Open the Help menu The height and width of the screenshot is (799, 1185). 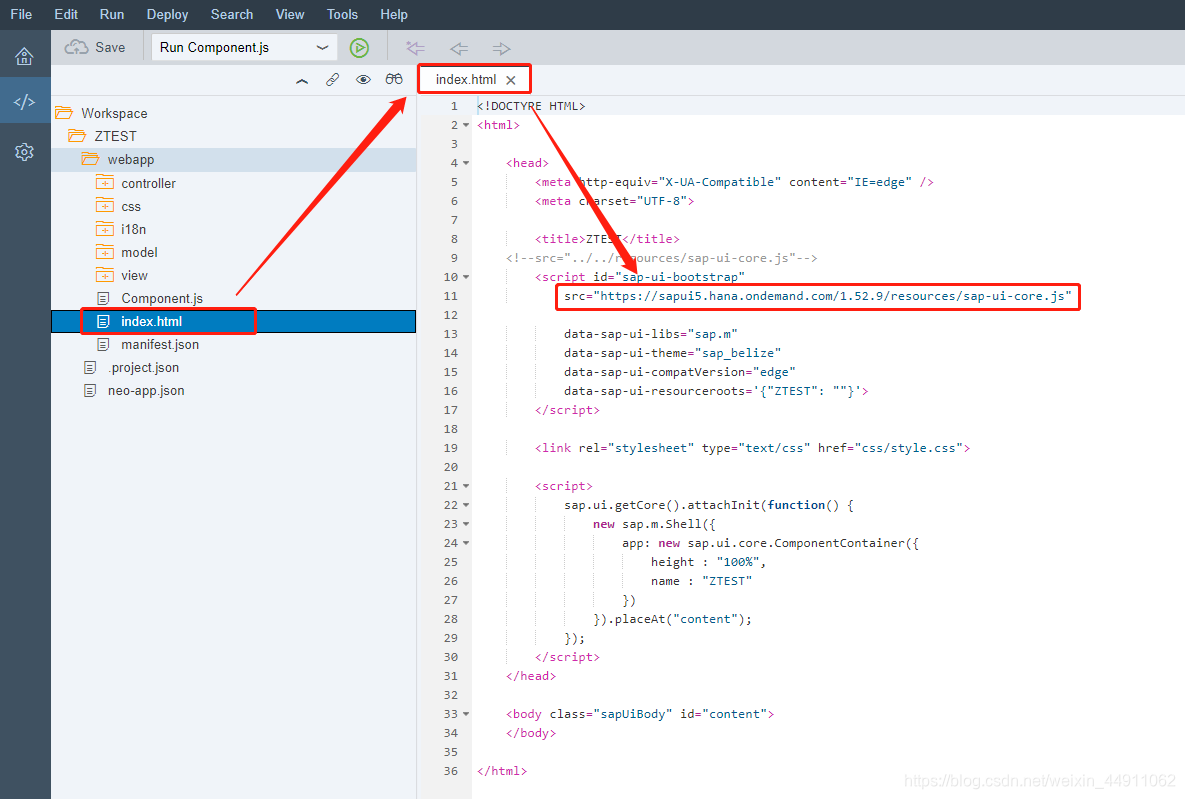[394, 14]
